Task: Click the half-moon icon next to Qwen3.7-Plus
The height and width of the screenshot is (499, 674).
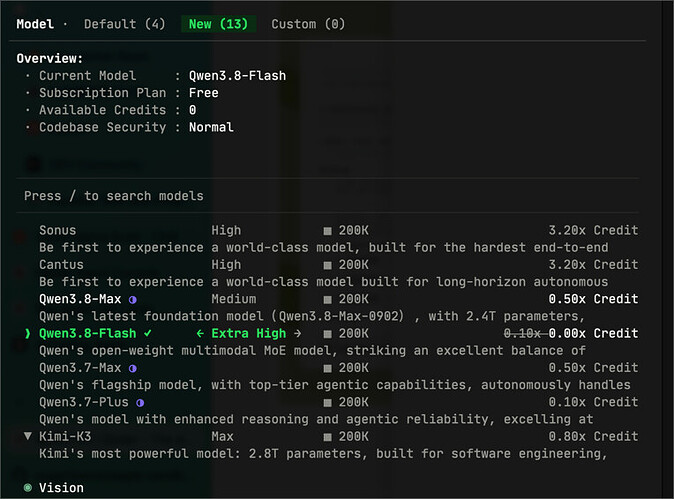Action: click(x=140, y=403)
